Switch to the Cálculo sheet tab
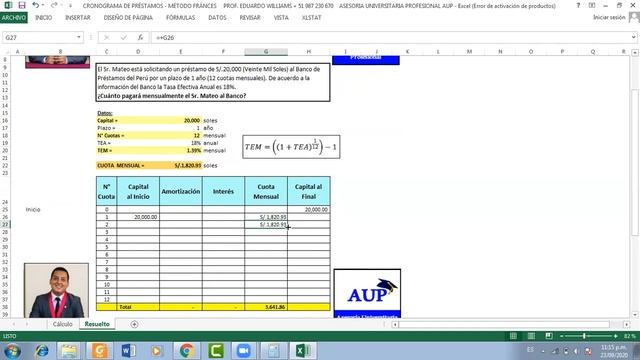Screen dimensions: 640x360 pos(62,324)
